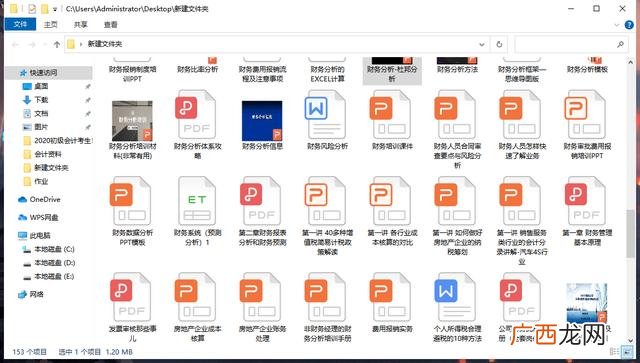The image size is (640, 363).
Task: Select the 财务培训课件 presentation file
Action: (392, 121)
